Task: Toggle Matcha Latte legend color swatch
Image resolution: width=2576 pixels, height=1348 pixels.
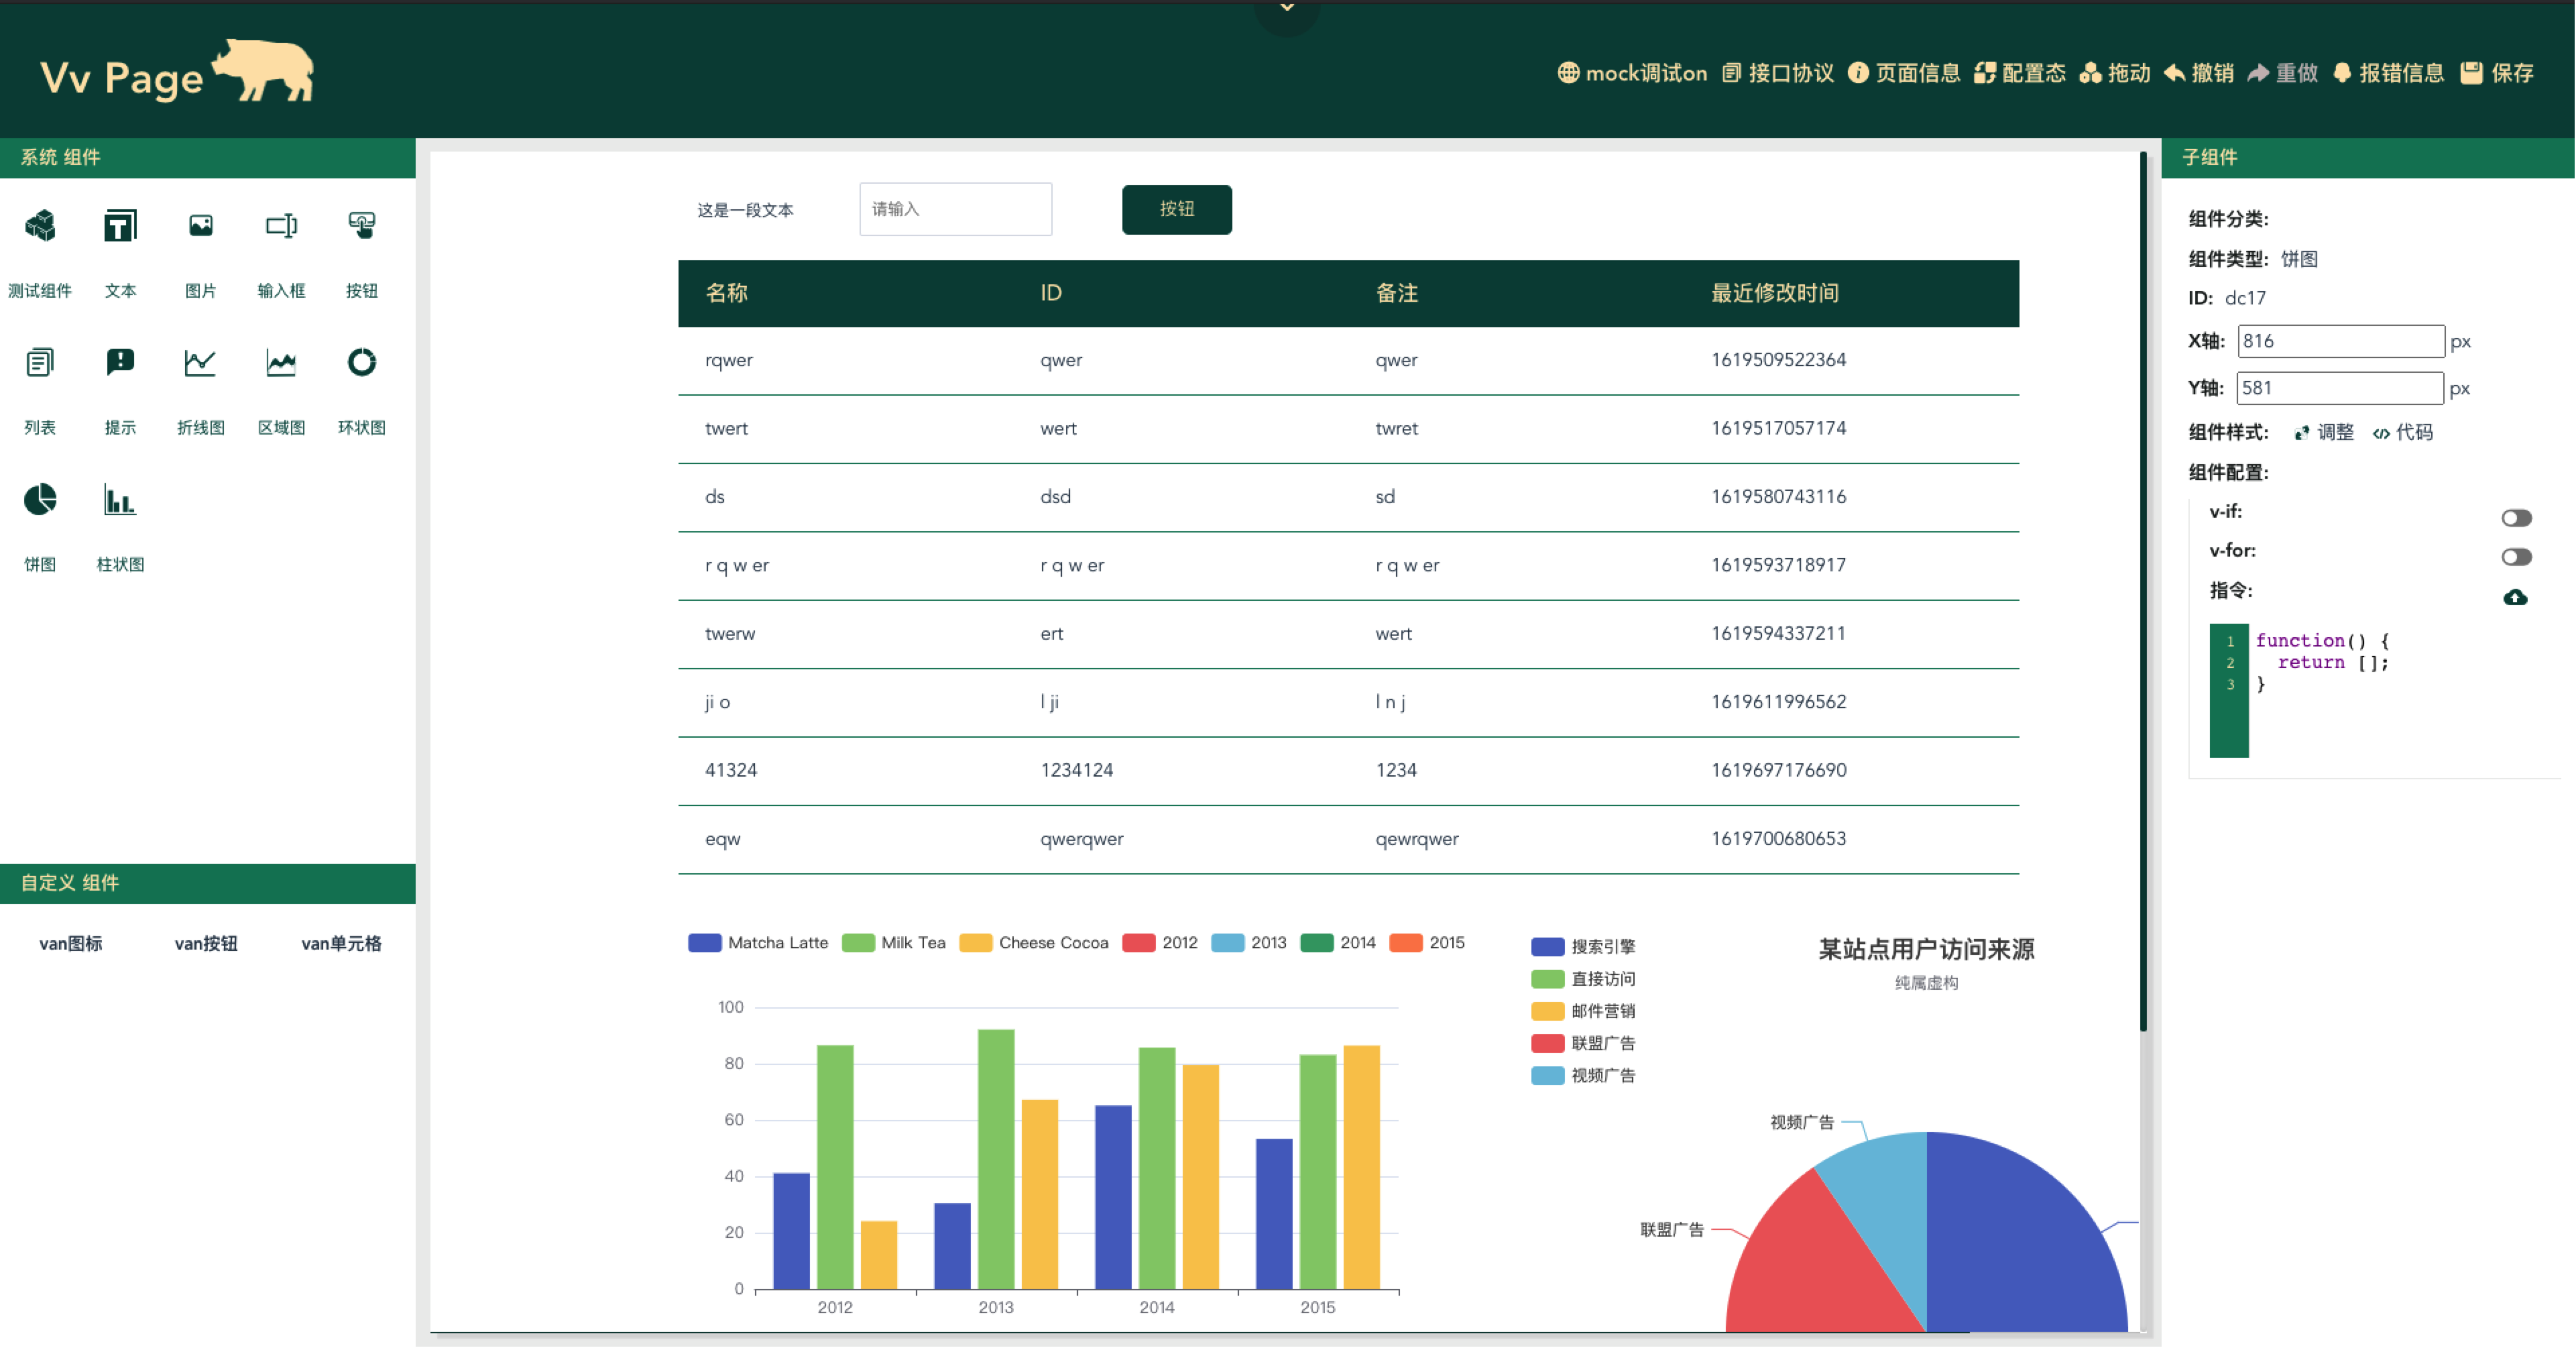Action: coord(705,942)
